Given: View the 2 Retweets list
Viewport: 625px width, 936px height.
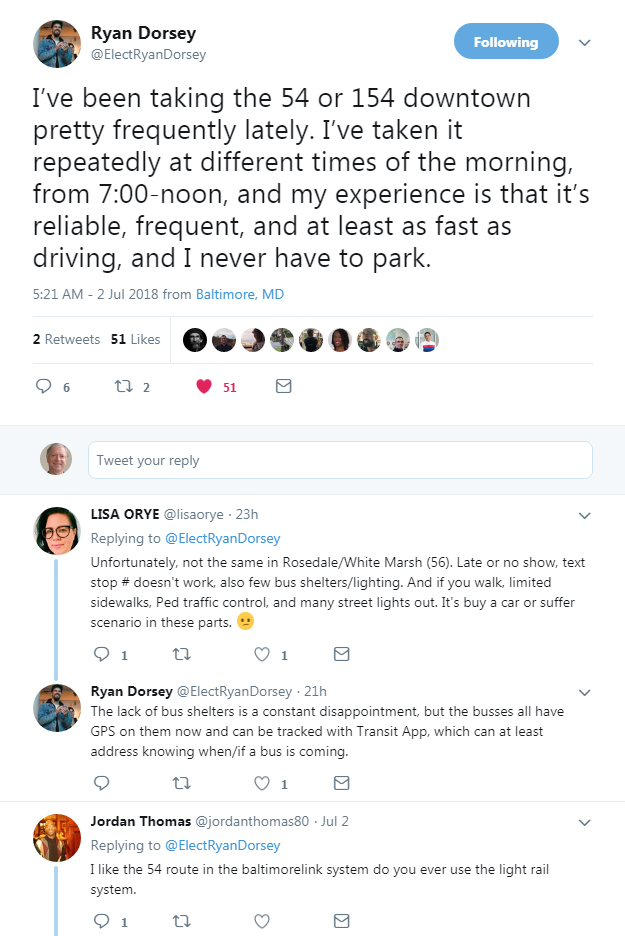Looking at the screenshot, I should click(66, 339).
